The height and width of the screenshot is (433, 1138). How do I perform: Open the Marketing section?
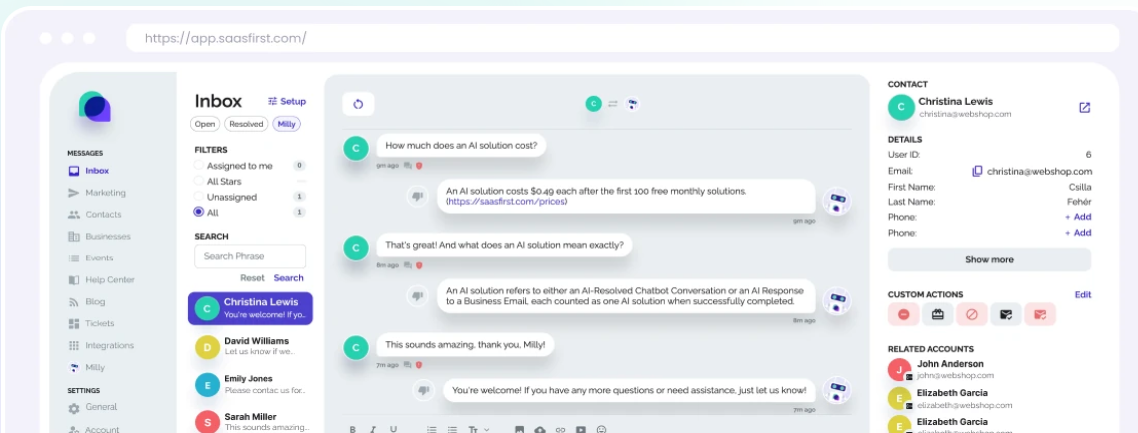pos(97,193)
